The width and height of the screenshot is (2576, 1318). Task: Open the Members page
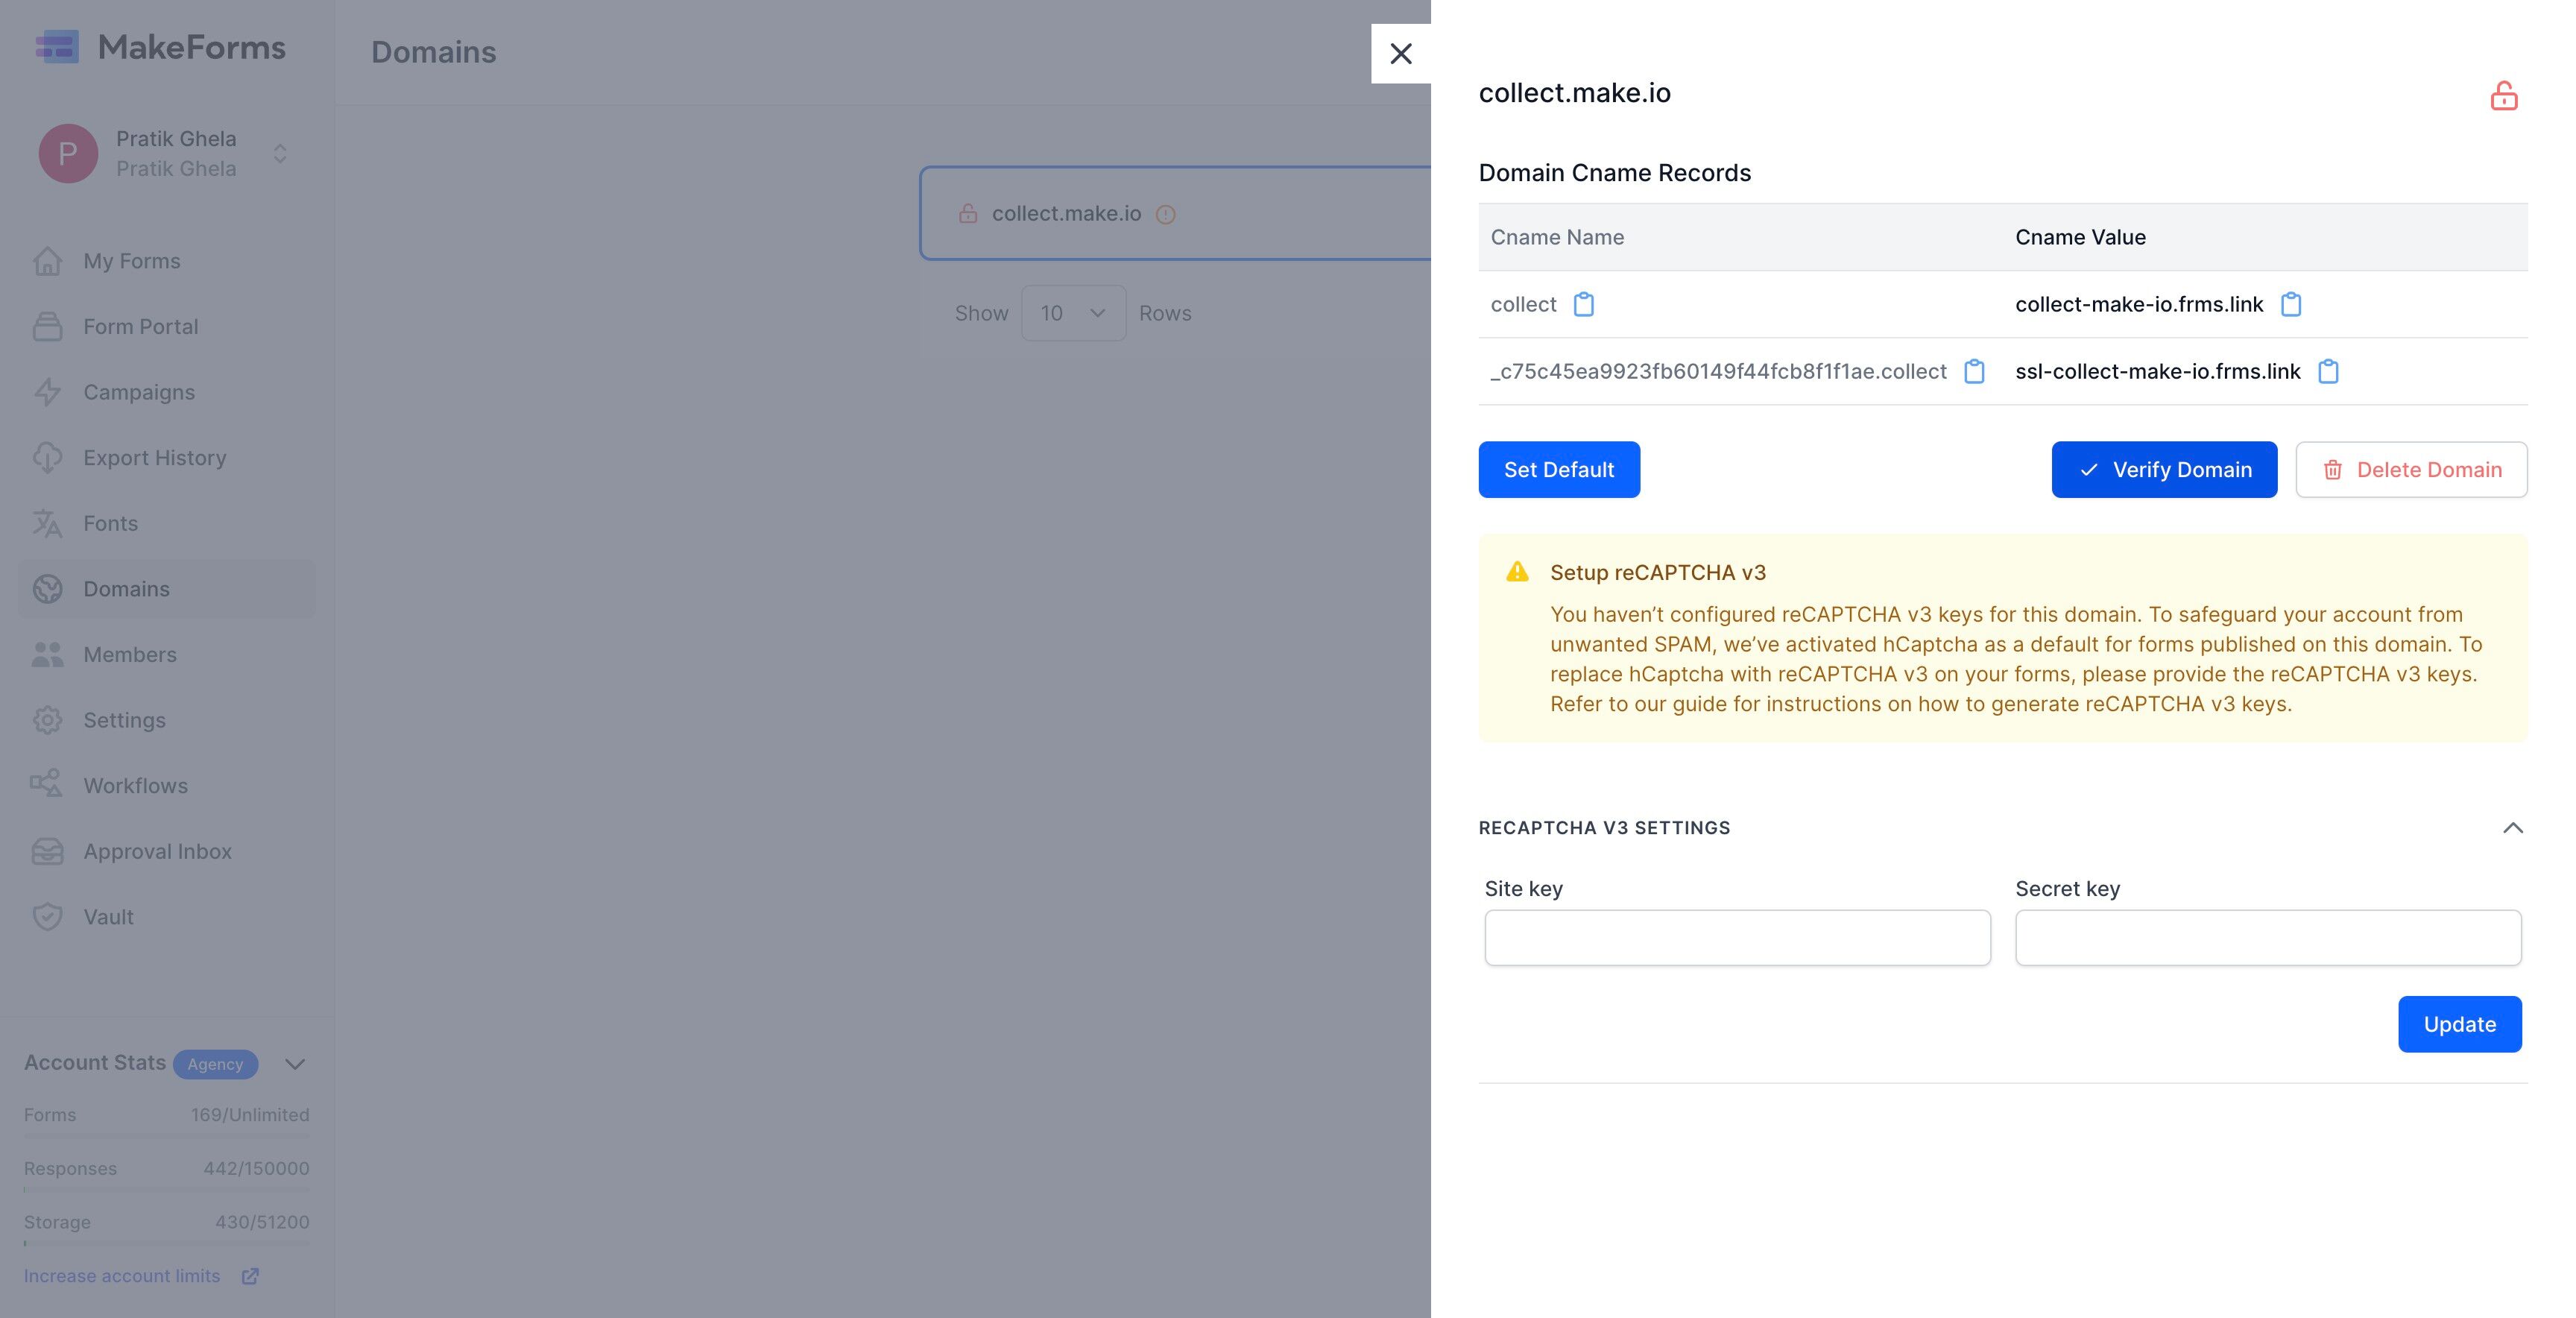pos(166,654)
